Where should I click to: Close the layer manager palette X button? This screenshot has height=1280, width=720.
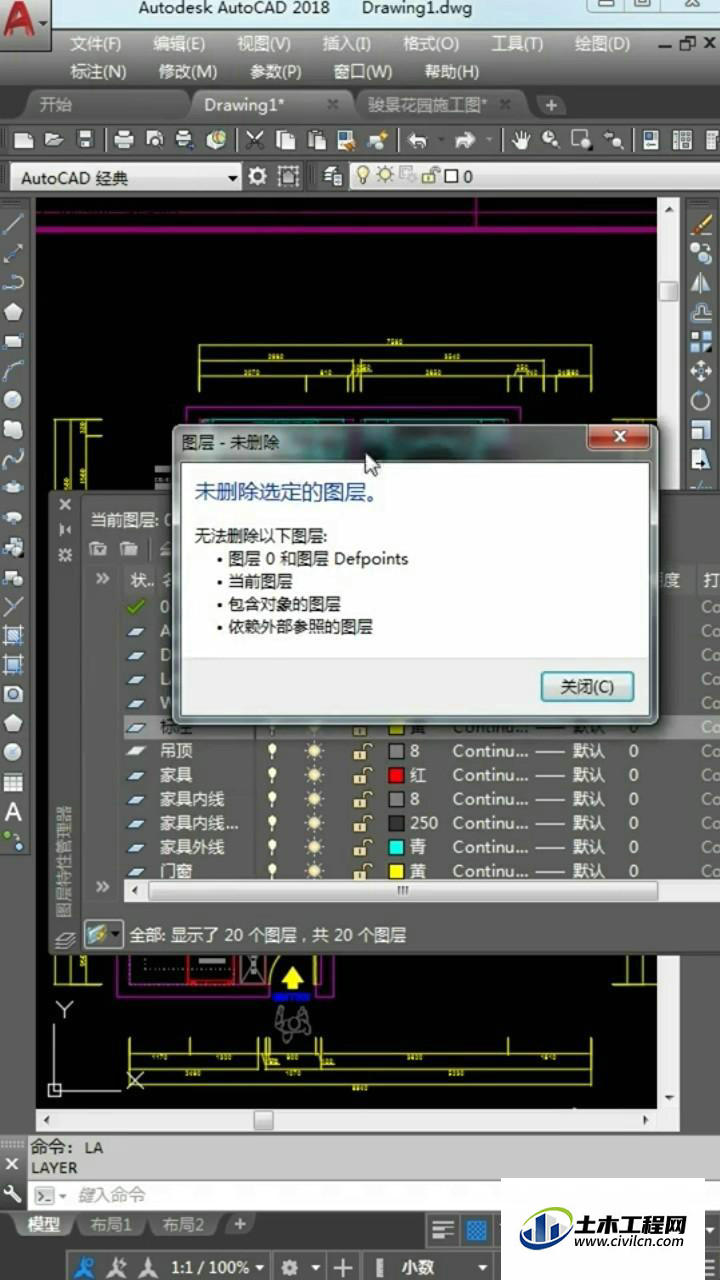(x=66, y=506)
